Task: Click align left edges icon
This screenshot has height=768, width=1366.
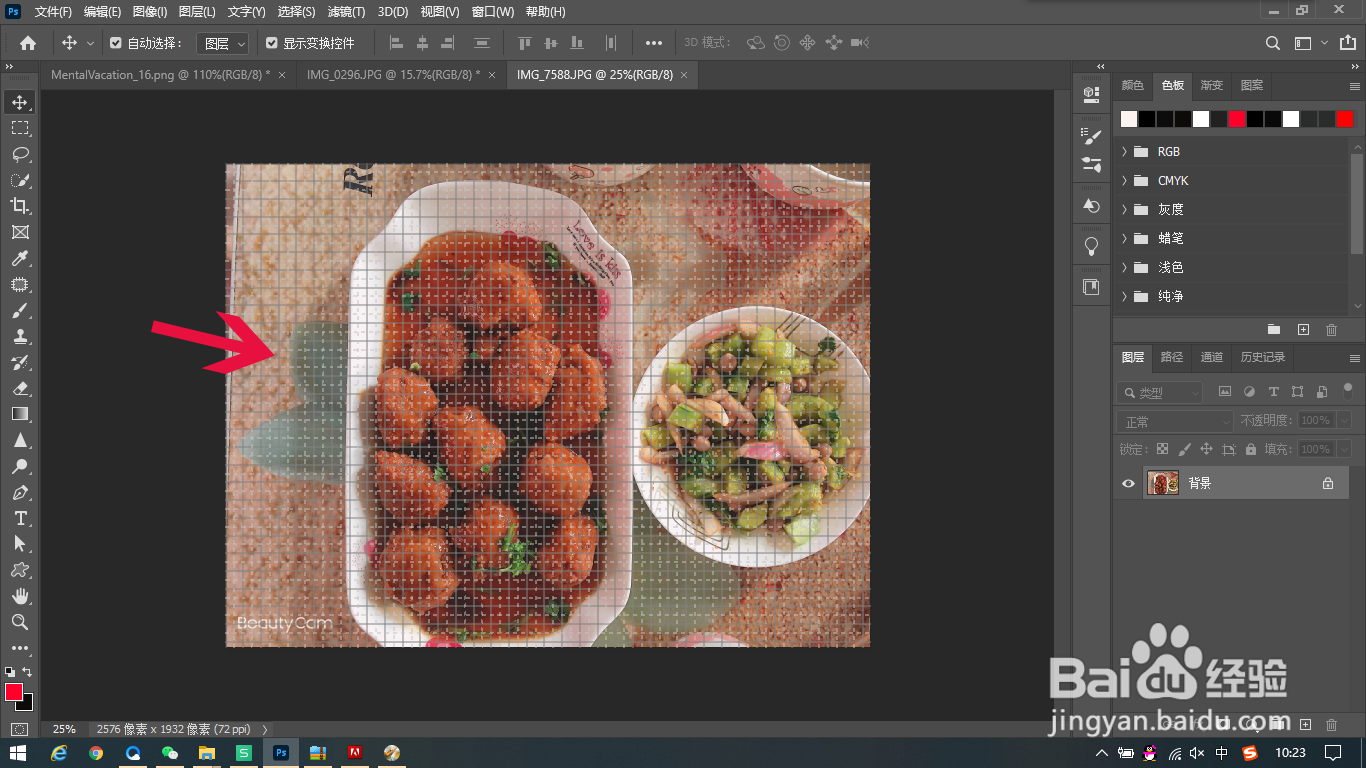Action: (x=396, y=43)
